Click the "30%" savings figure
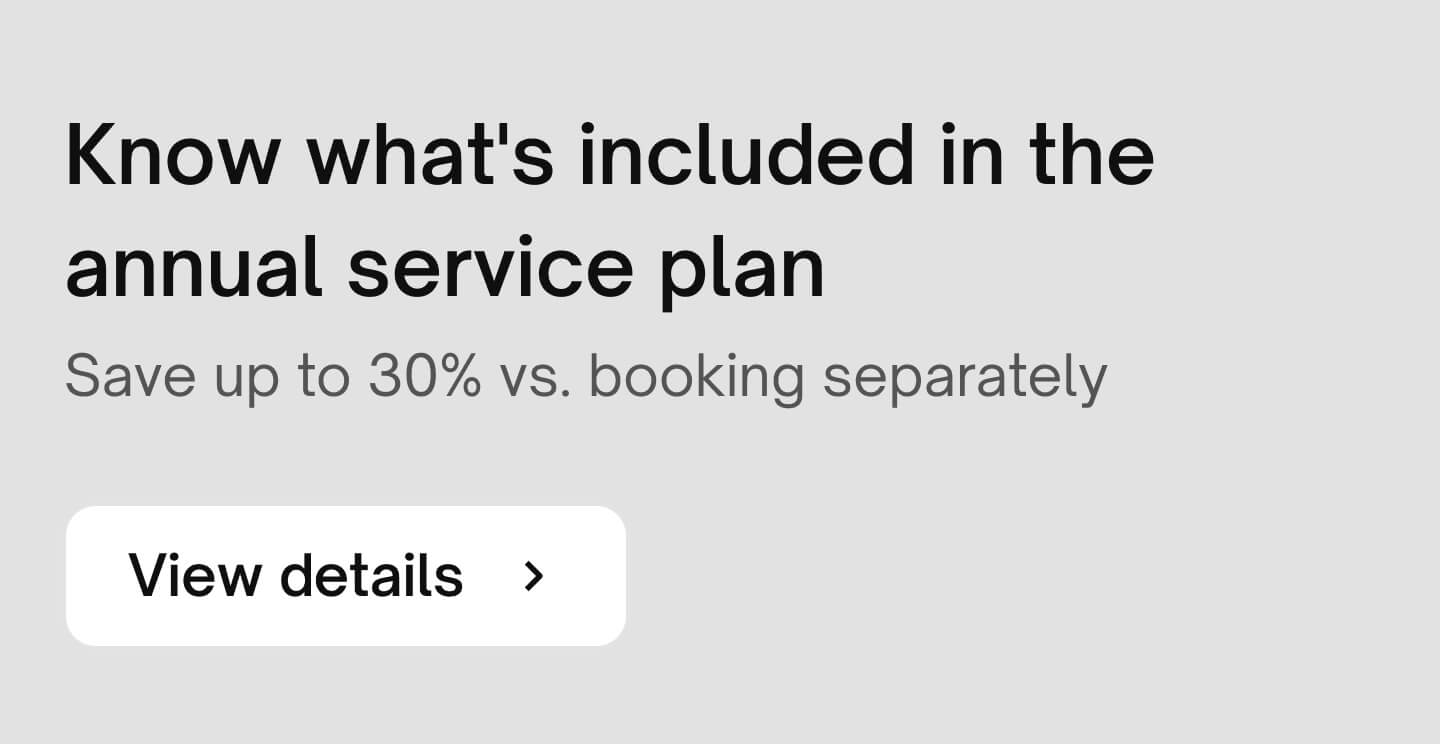 (x=424, y=376)
